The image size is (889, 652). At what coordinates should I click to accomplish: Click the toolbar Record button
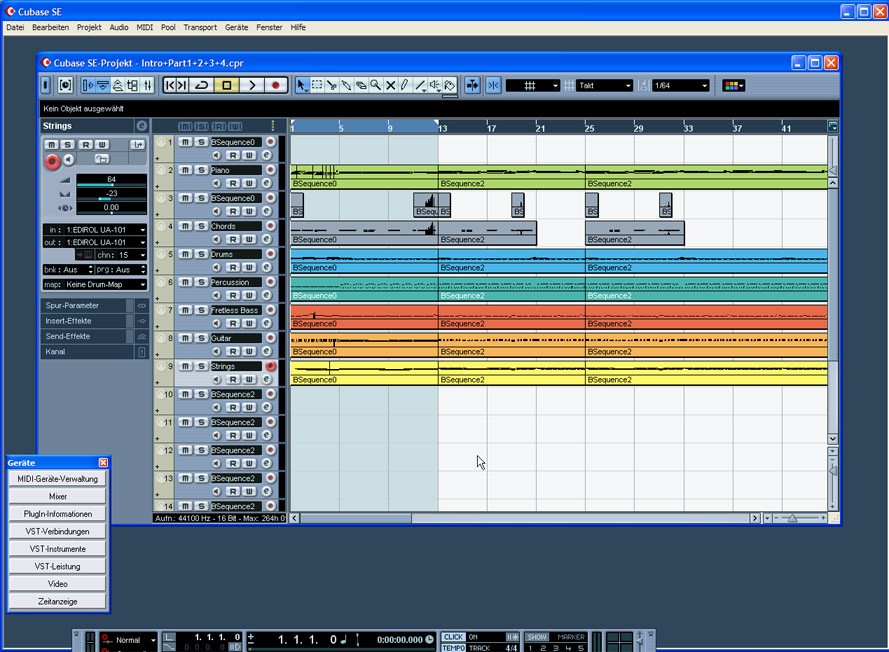[x=276, y=86]
